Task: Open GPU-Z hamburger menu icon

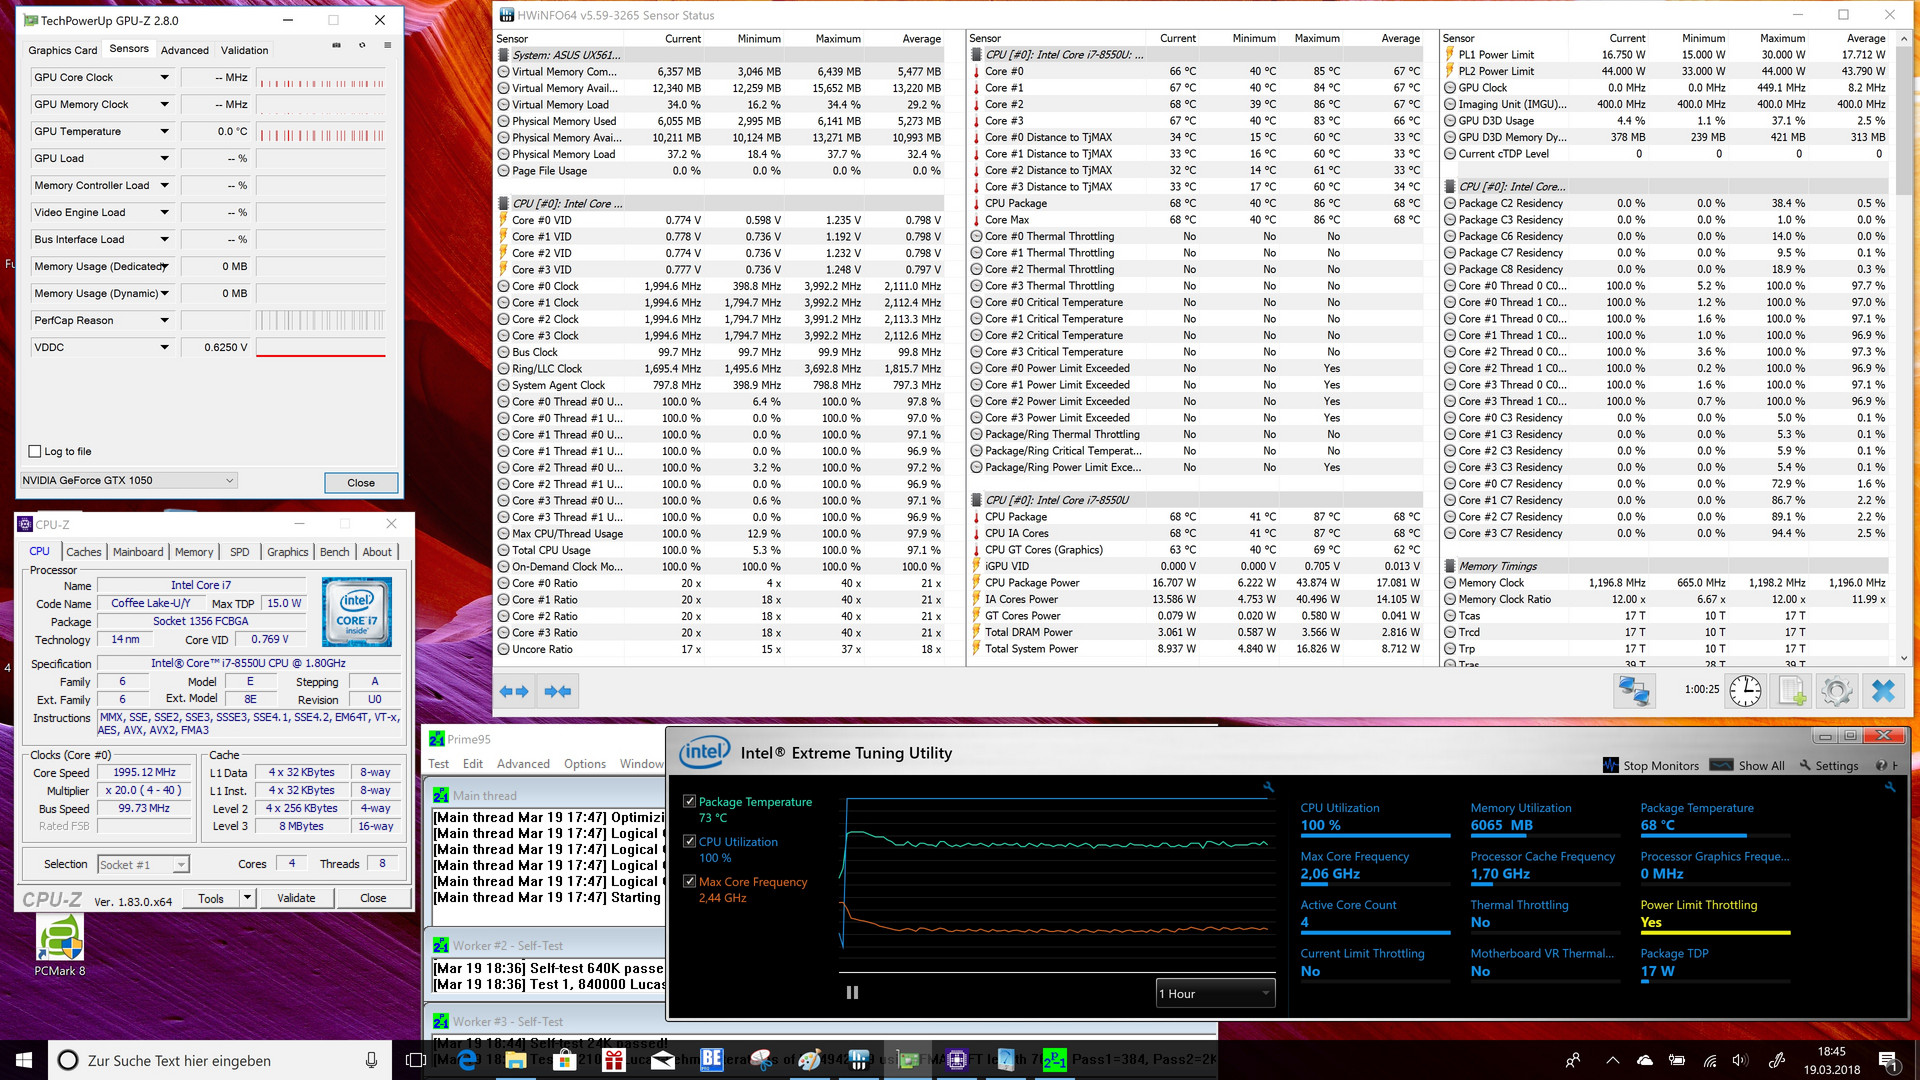Action: tap(388, 46)
